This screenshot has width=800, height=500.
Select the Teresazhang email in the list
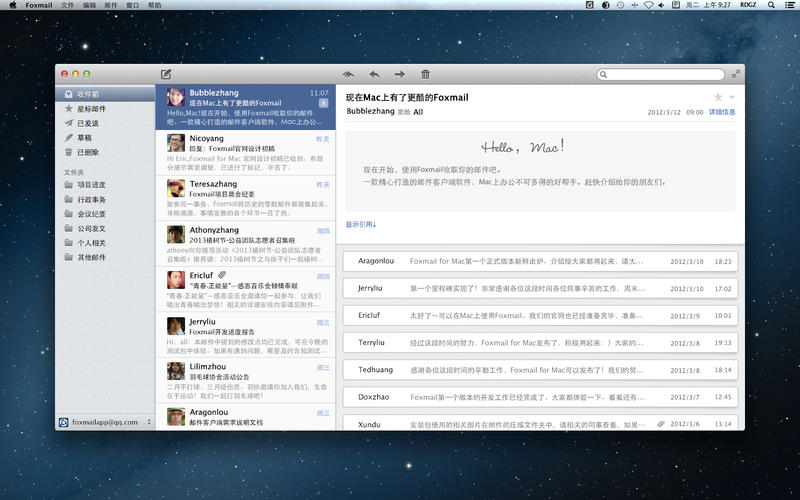(x=245, y=198)
